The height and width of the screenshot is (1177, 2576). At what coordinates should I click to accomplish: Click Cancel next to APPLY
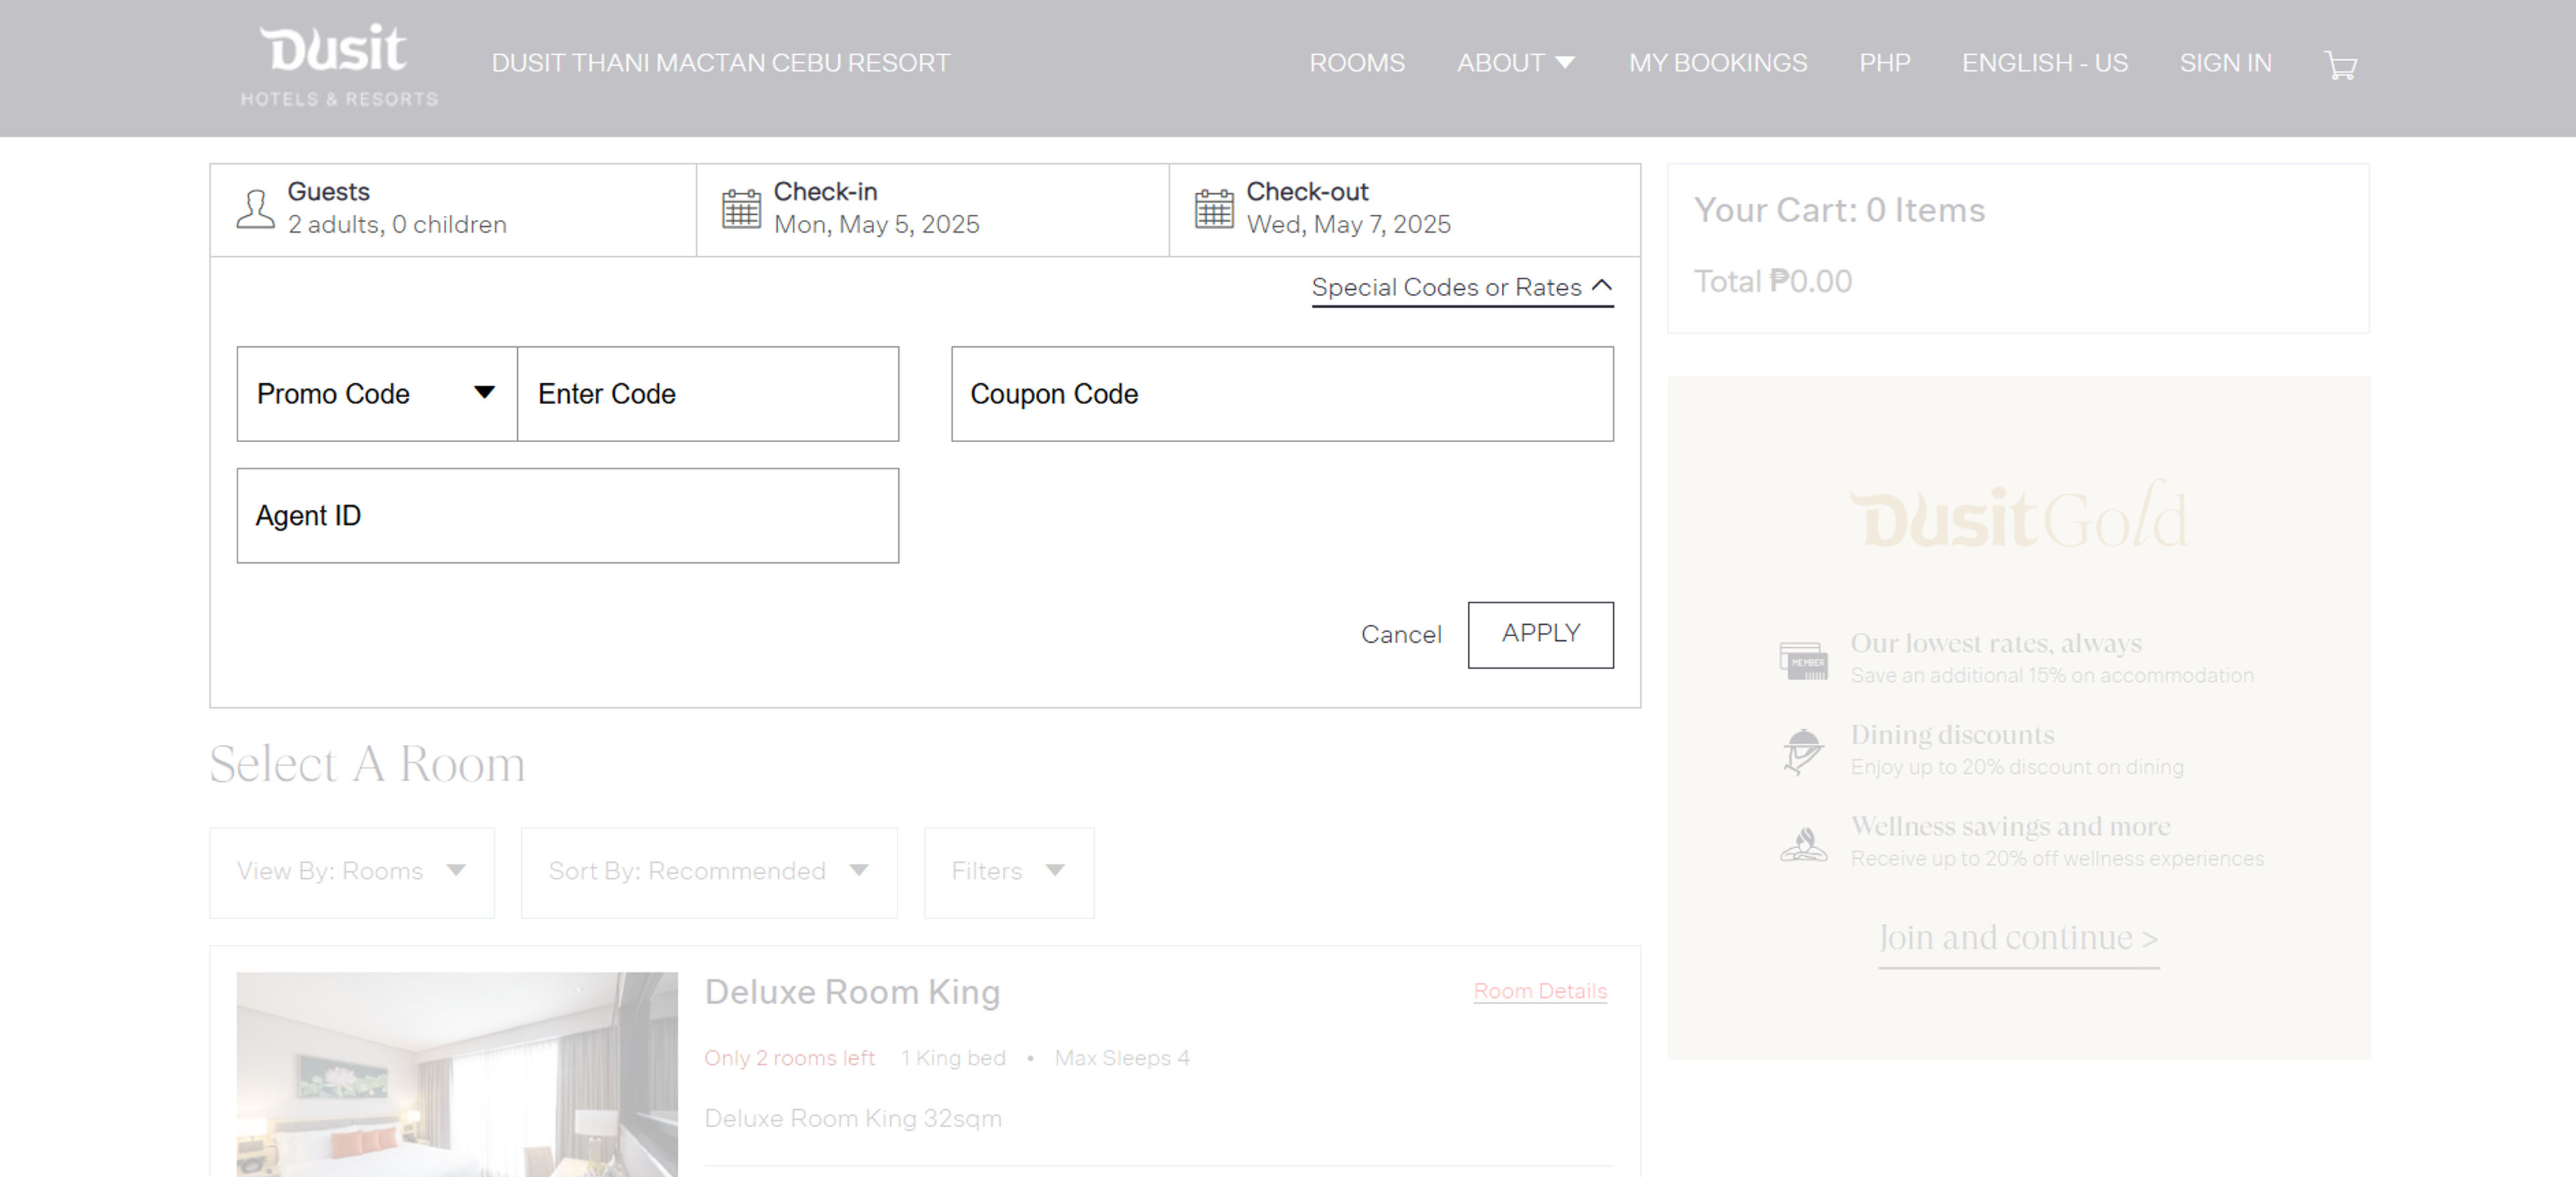(x=1400, y=634)
